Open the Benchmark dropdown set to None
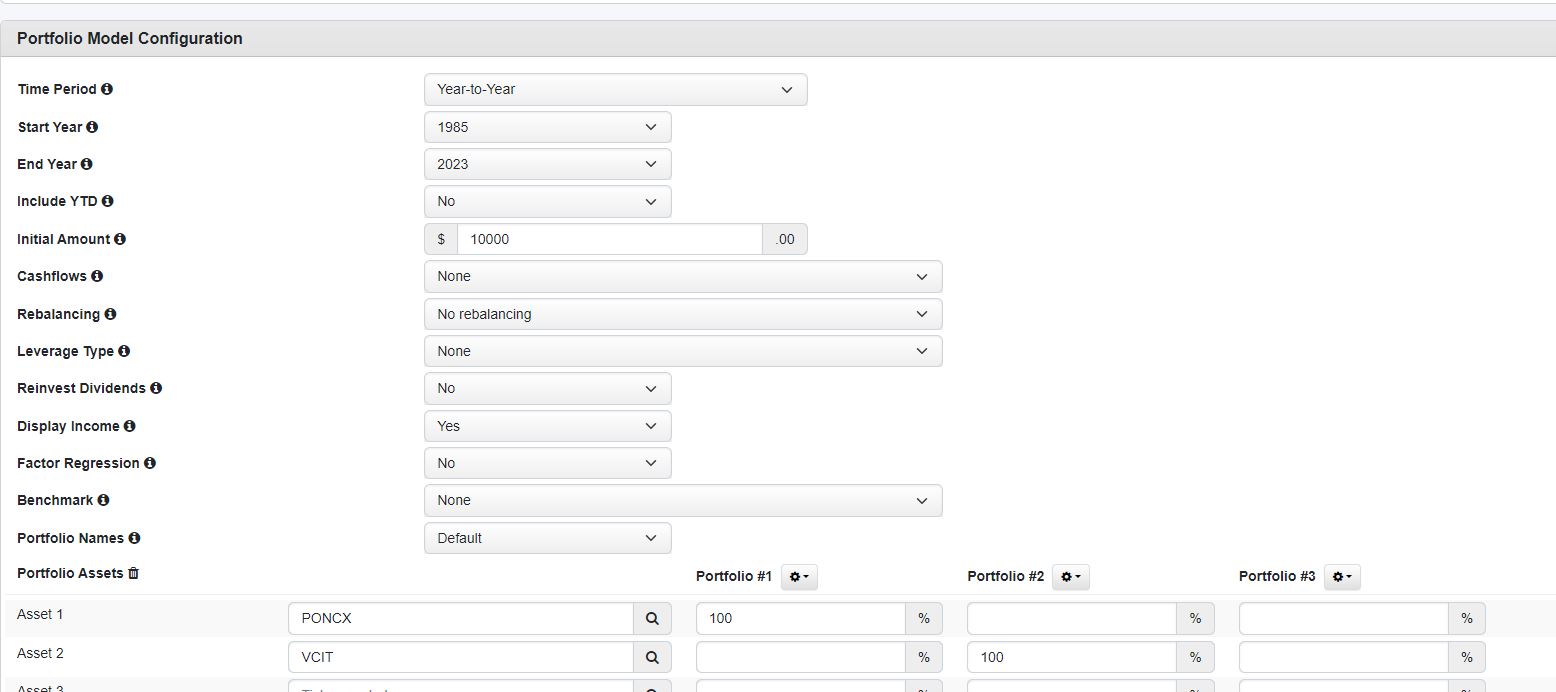 pos(683,500)
